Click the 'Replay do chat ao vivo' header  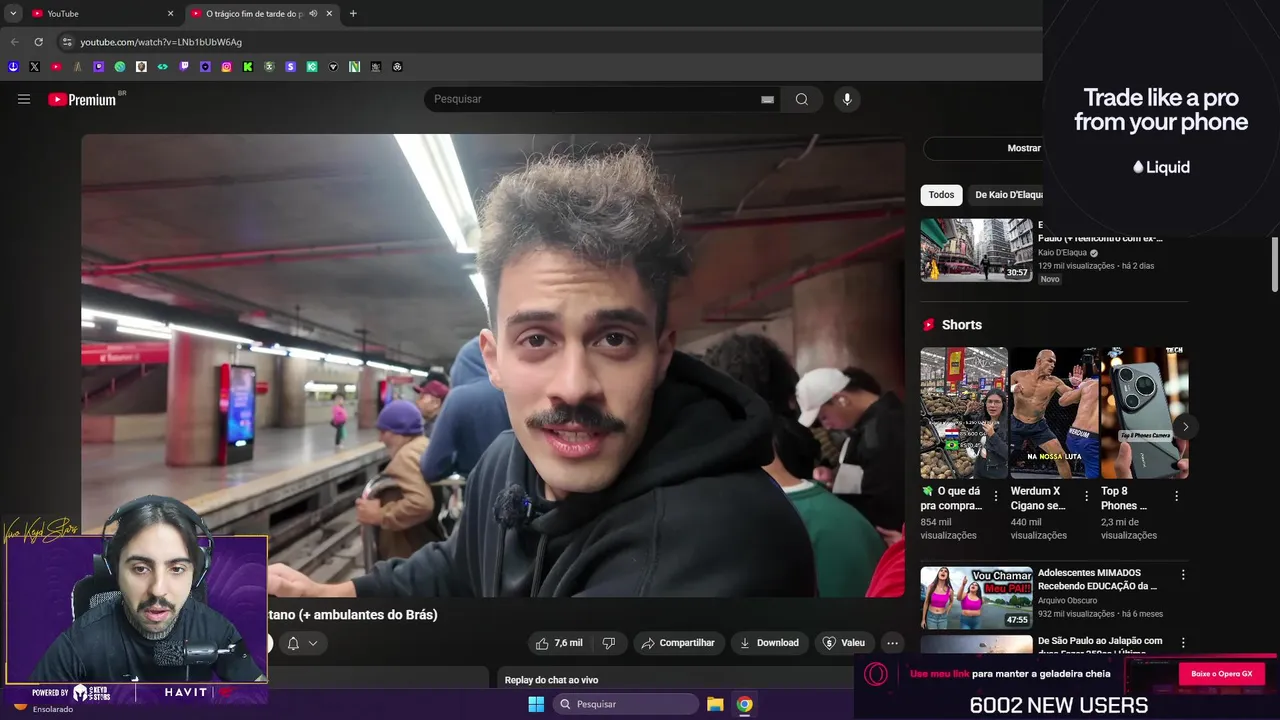[551, 680]
